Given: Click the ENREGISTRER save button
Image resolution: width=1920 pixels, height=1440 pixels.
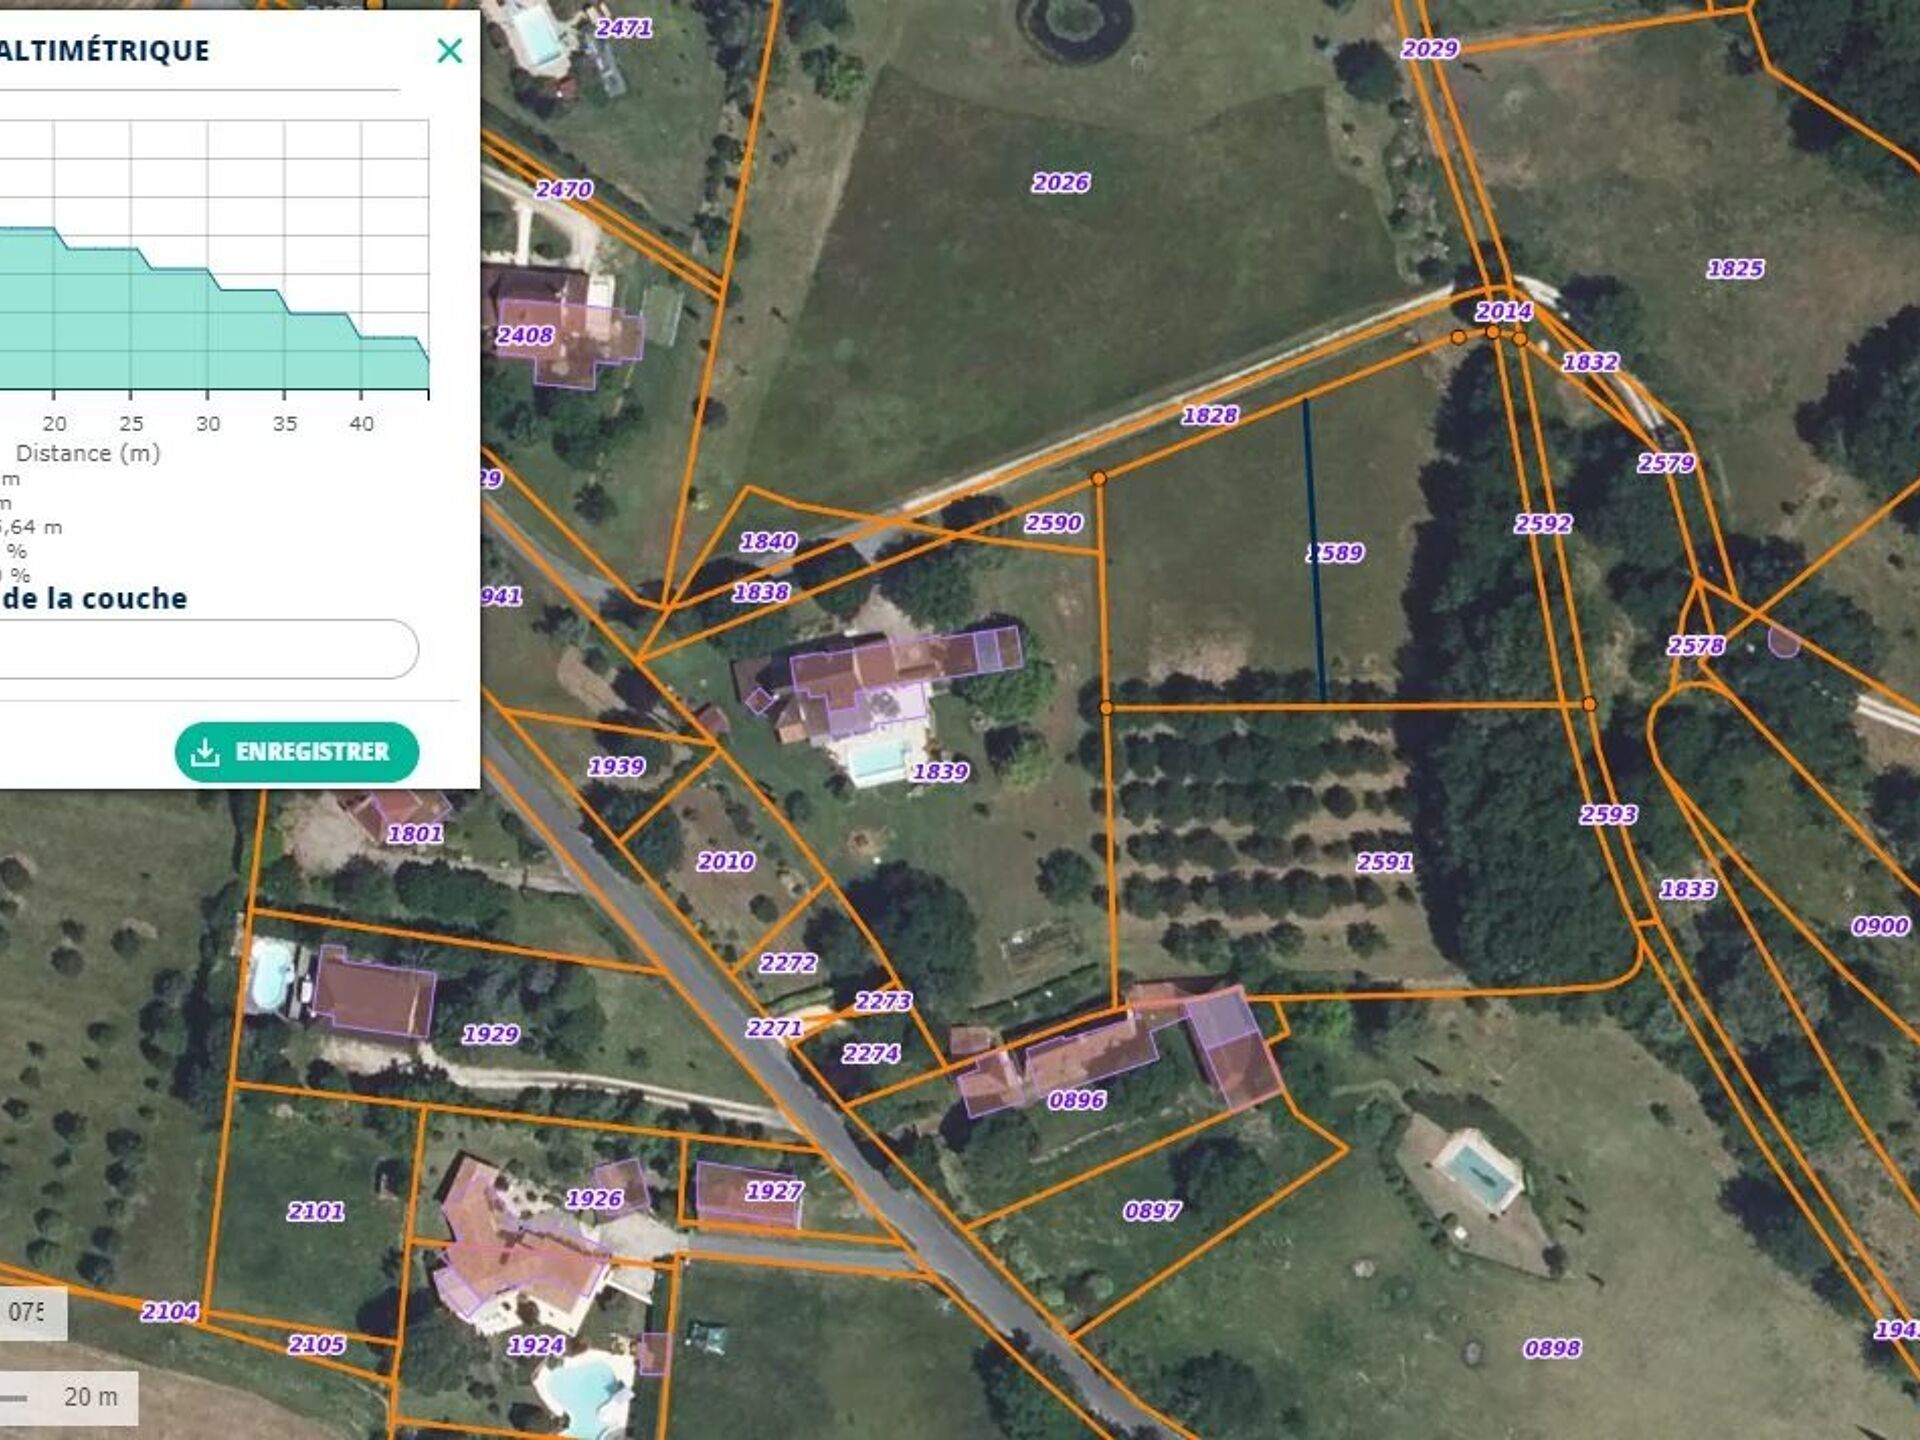Looking at the screenshot, I should 296,752.
